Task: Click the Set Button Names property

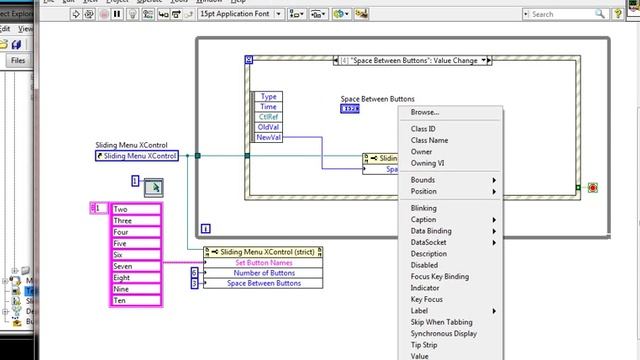Action: (263, 263)
